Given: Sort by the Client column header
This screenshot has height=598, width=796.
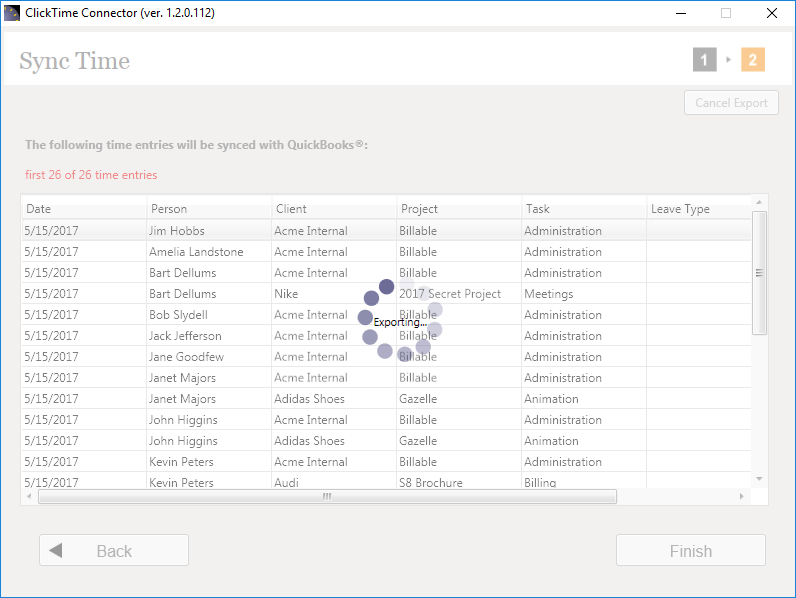Looking at the screenshot, I should 334,209.
